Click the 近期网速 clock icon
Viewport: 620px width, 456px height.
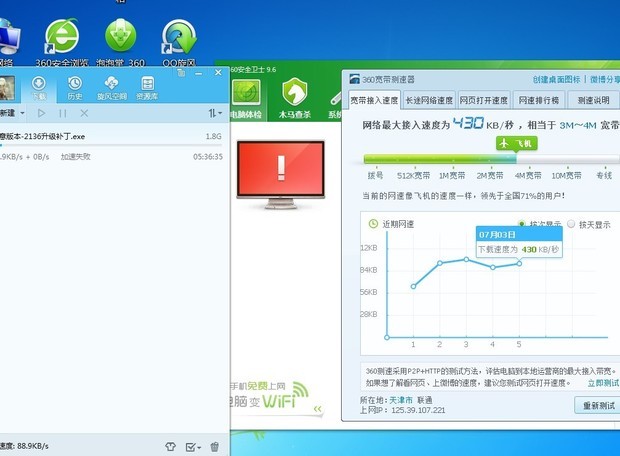click(373, 224)
